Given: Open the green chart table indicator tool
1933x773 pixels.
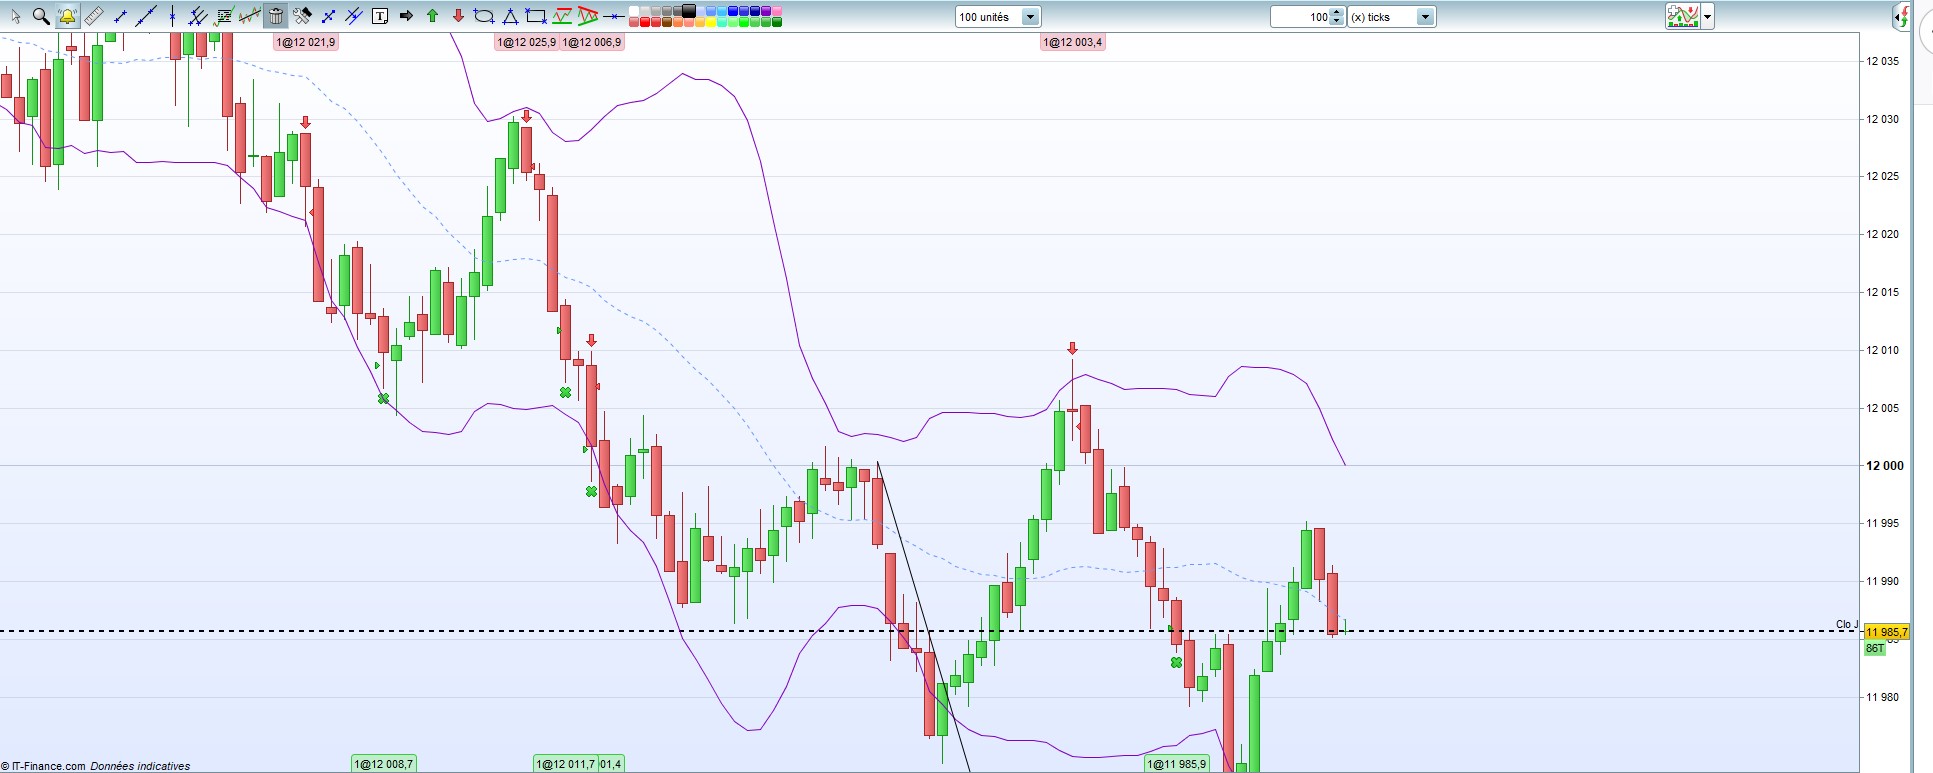Looking at the screenshot, I should (x=224, y=16).
